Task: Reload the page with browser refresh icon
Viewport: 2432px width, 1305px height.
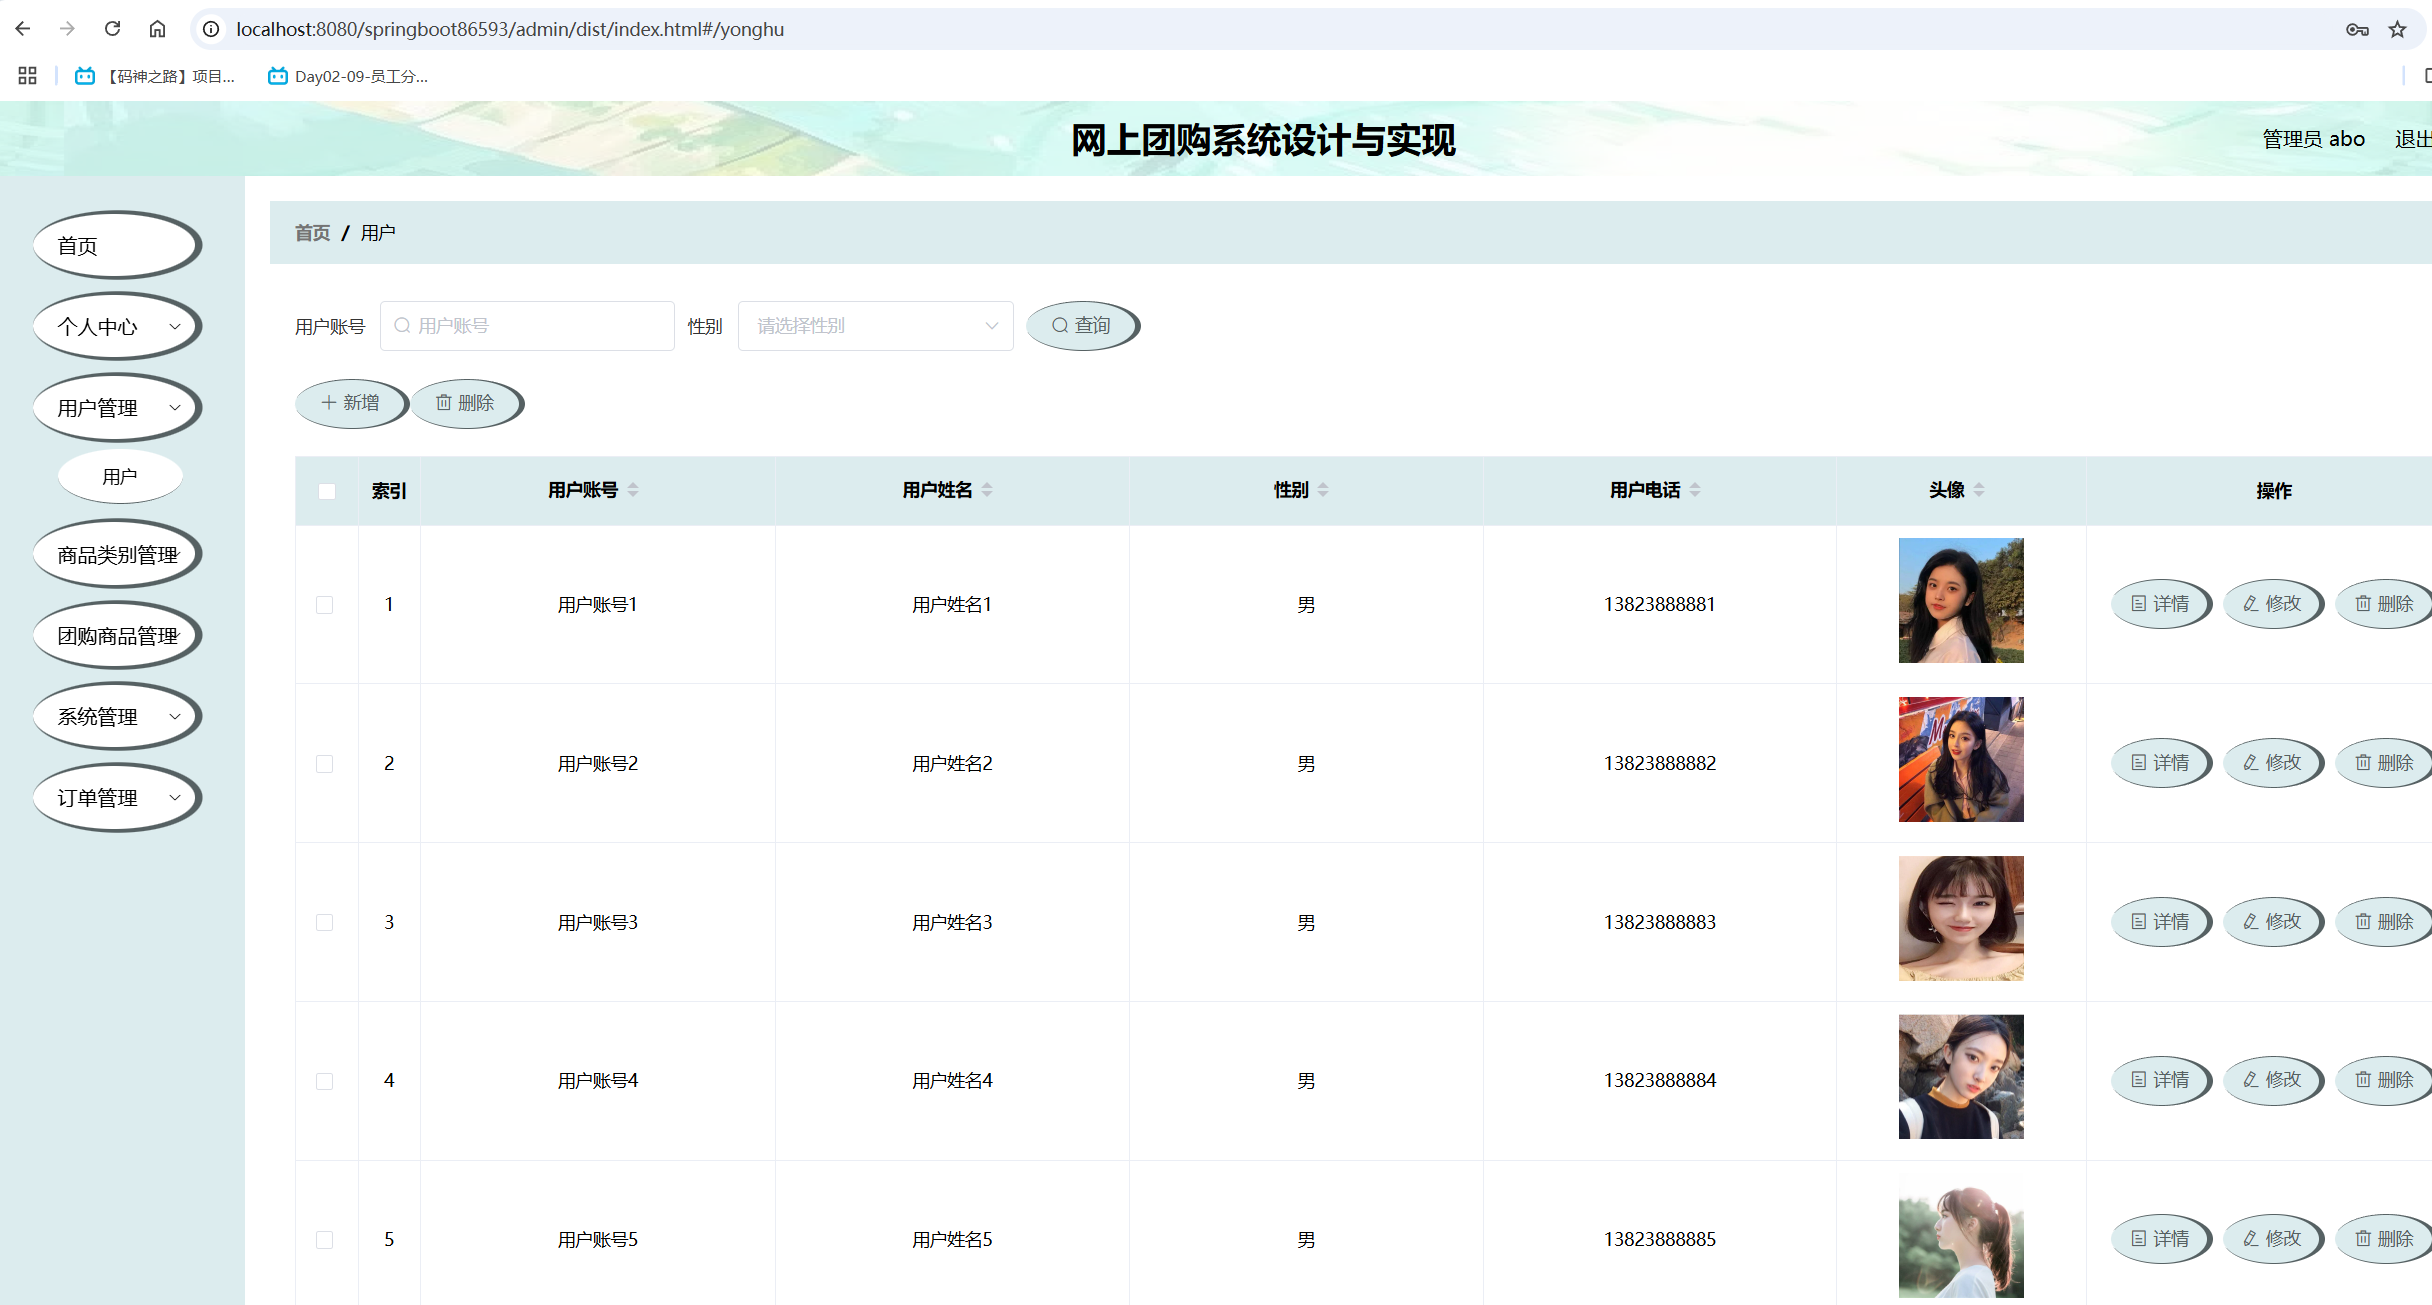Action: [112, 29]
